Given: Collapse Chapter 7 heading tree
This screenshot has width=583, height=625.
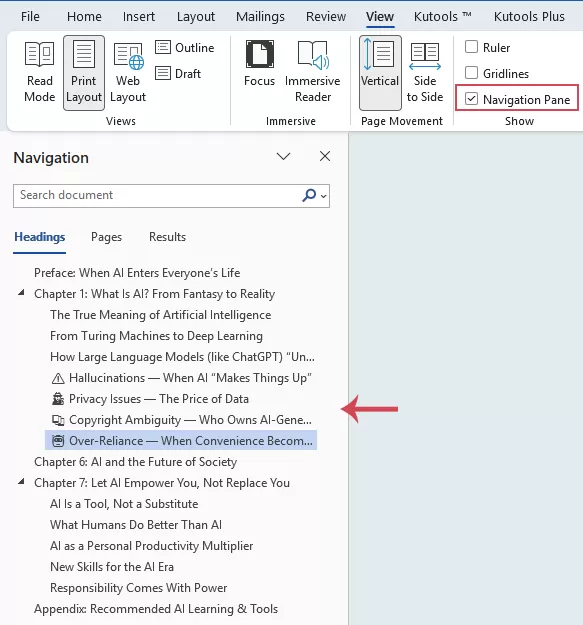Looking at the screenshot, I should (x=21, y=482).
